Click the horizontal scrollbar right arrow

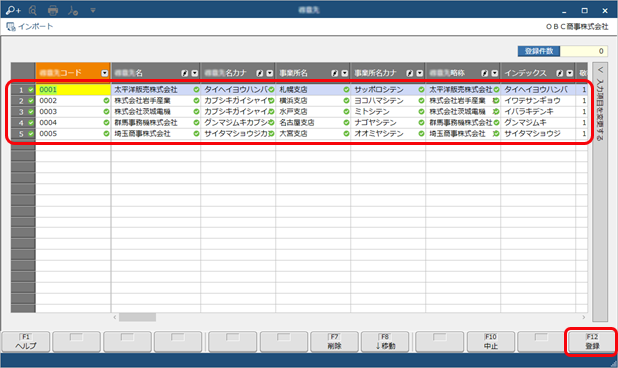584,317
